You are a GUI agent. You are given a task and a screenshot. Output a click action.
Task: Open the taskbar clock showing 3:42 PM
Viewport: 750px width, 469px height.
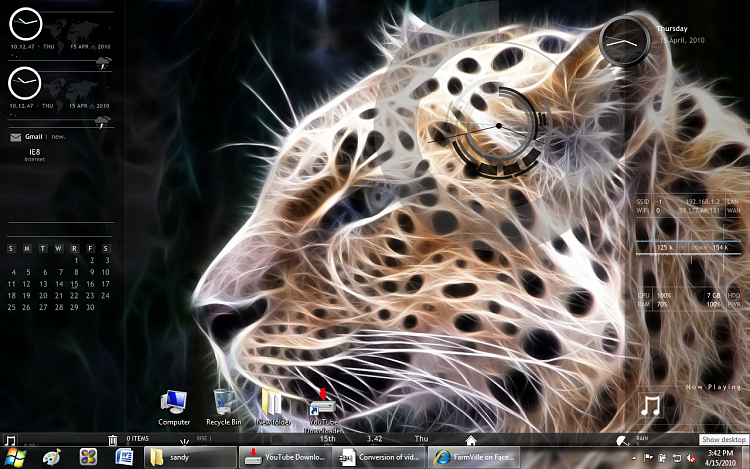tap(720, 453)
